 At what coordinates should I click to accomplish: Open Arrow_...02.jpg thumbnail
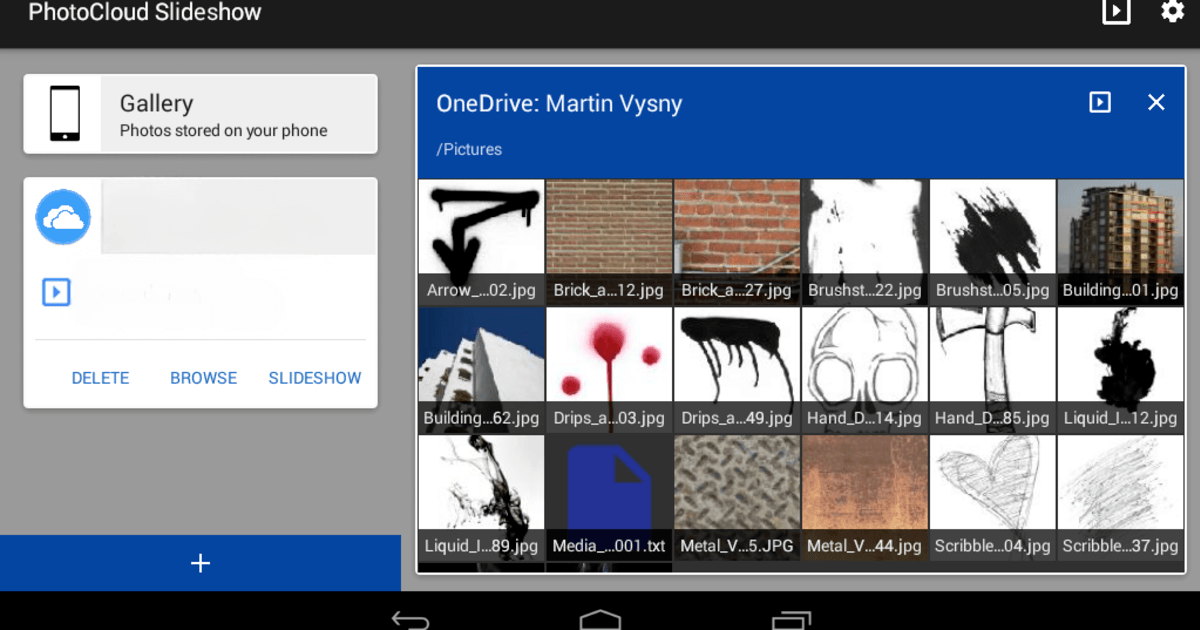481,242
